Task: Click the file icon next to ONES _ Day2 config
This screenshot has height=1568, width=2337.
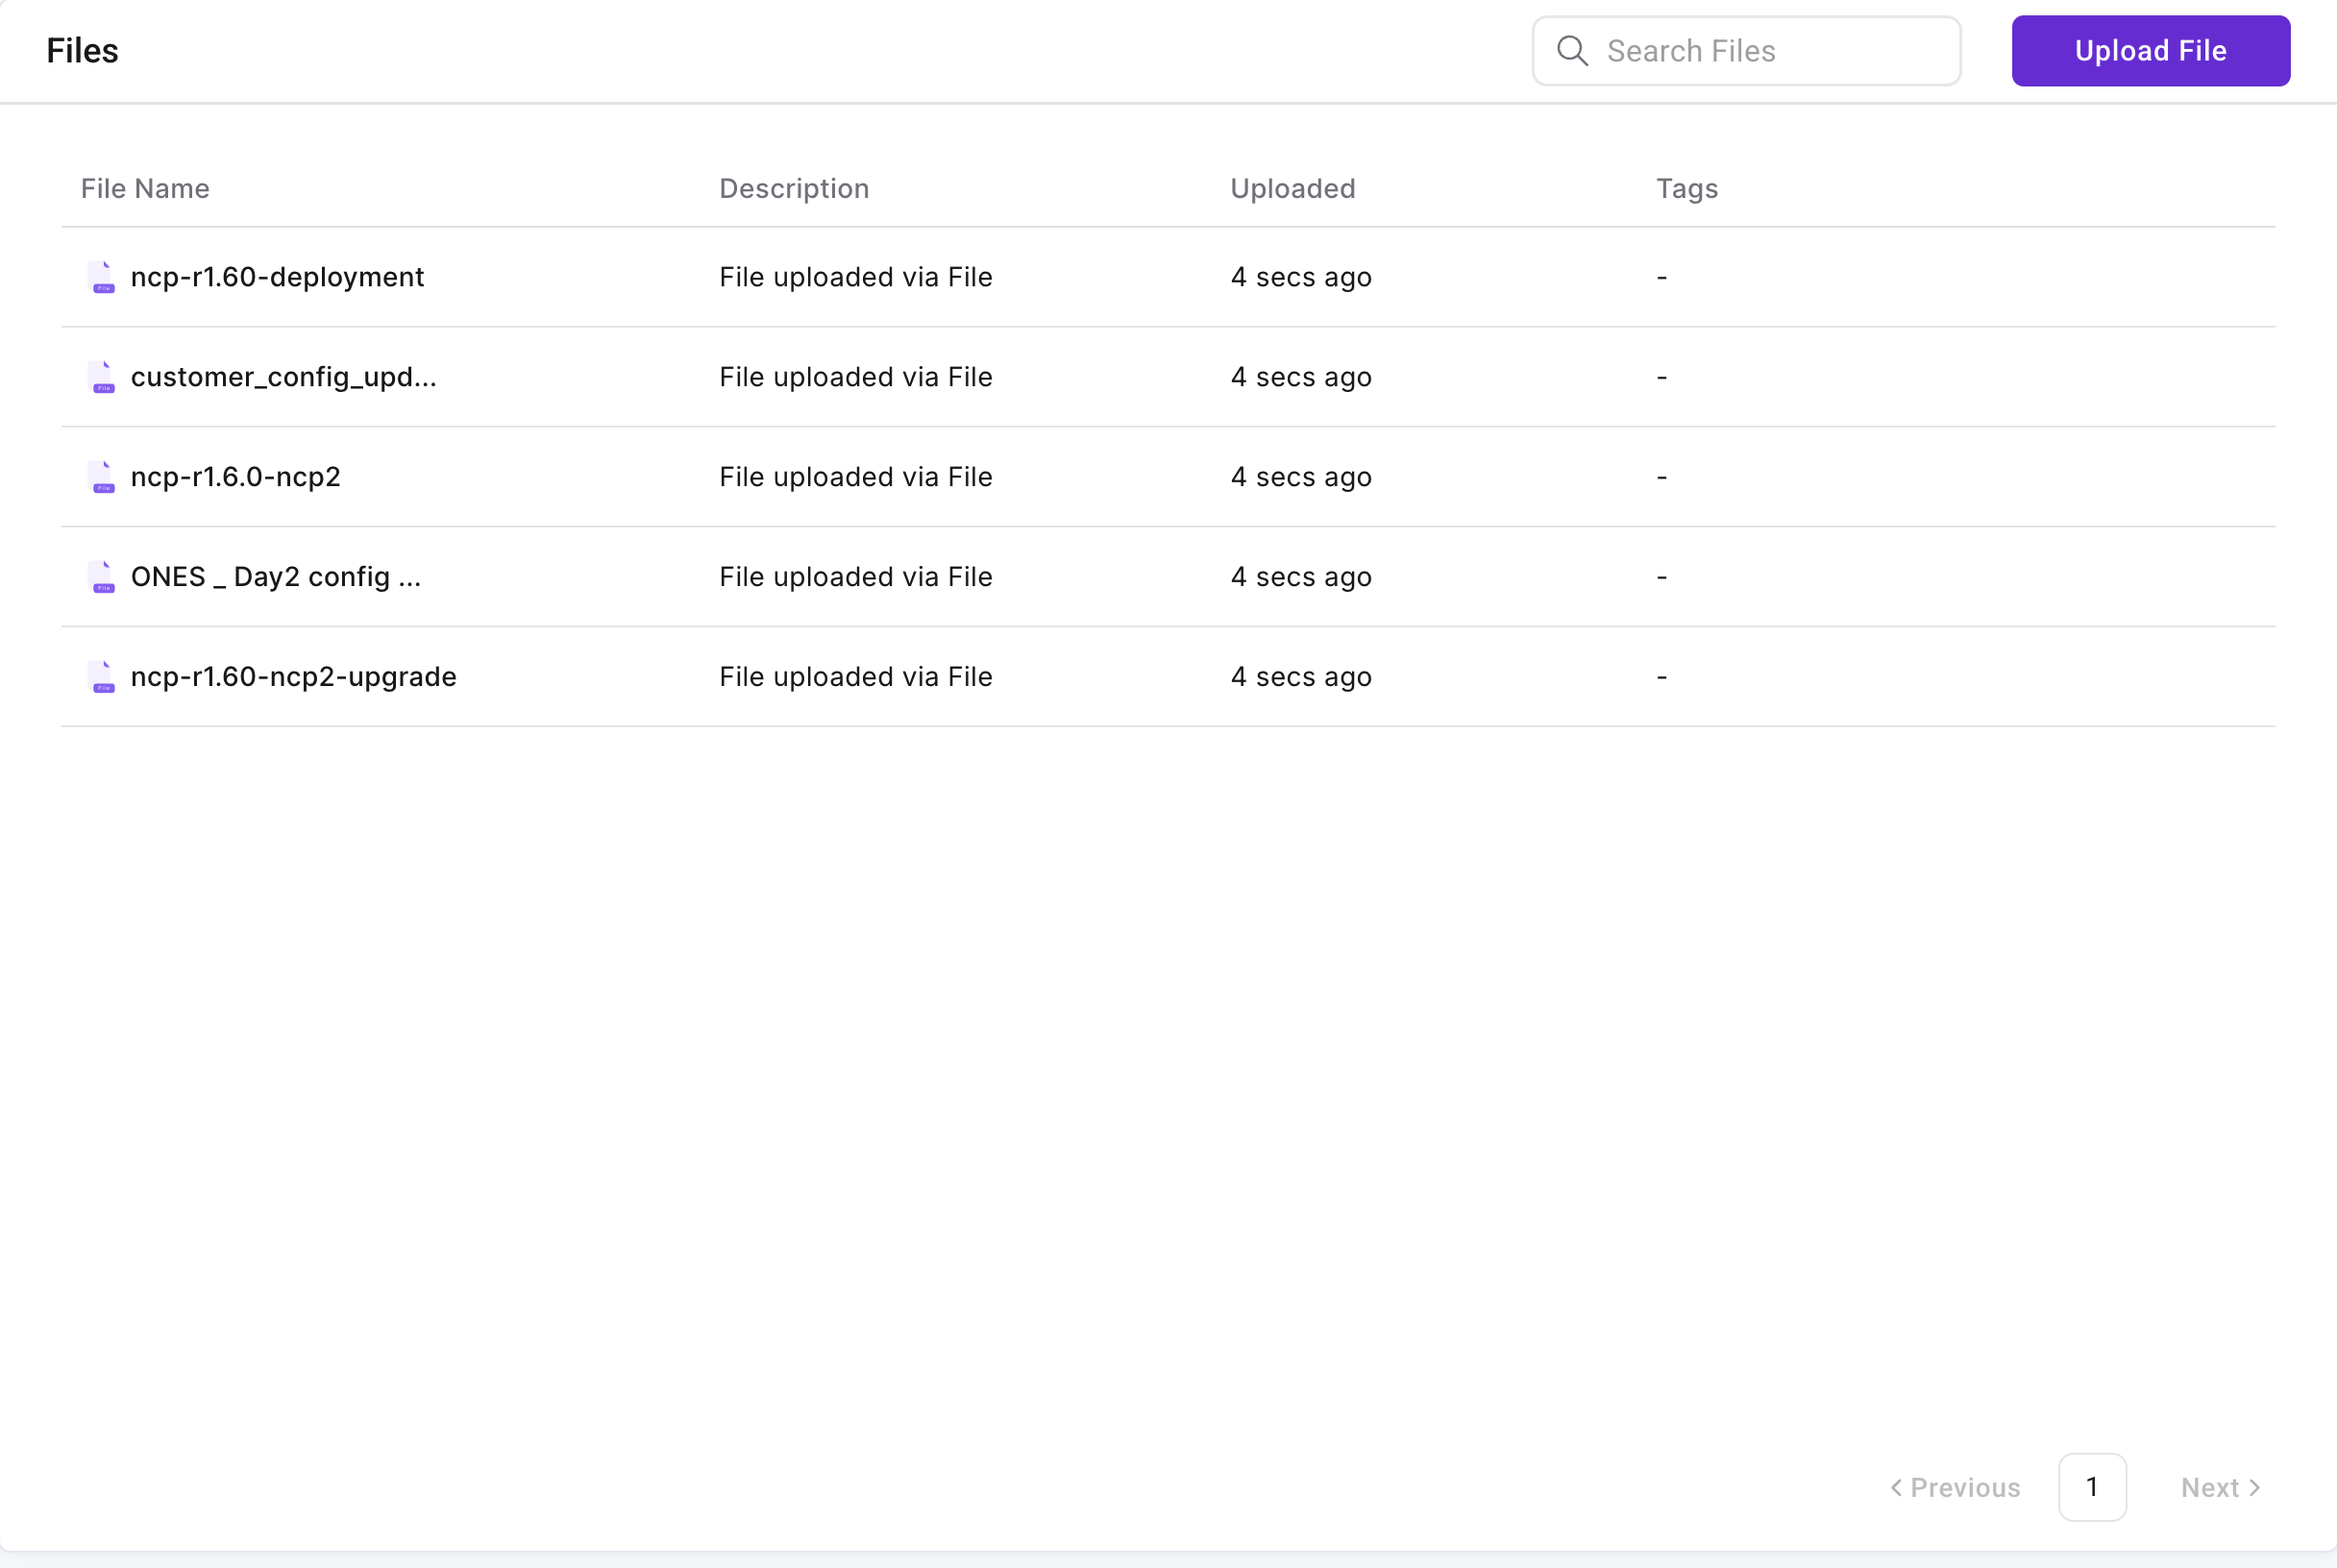Action: click(x=102, y=577)
